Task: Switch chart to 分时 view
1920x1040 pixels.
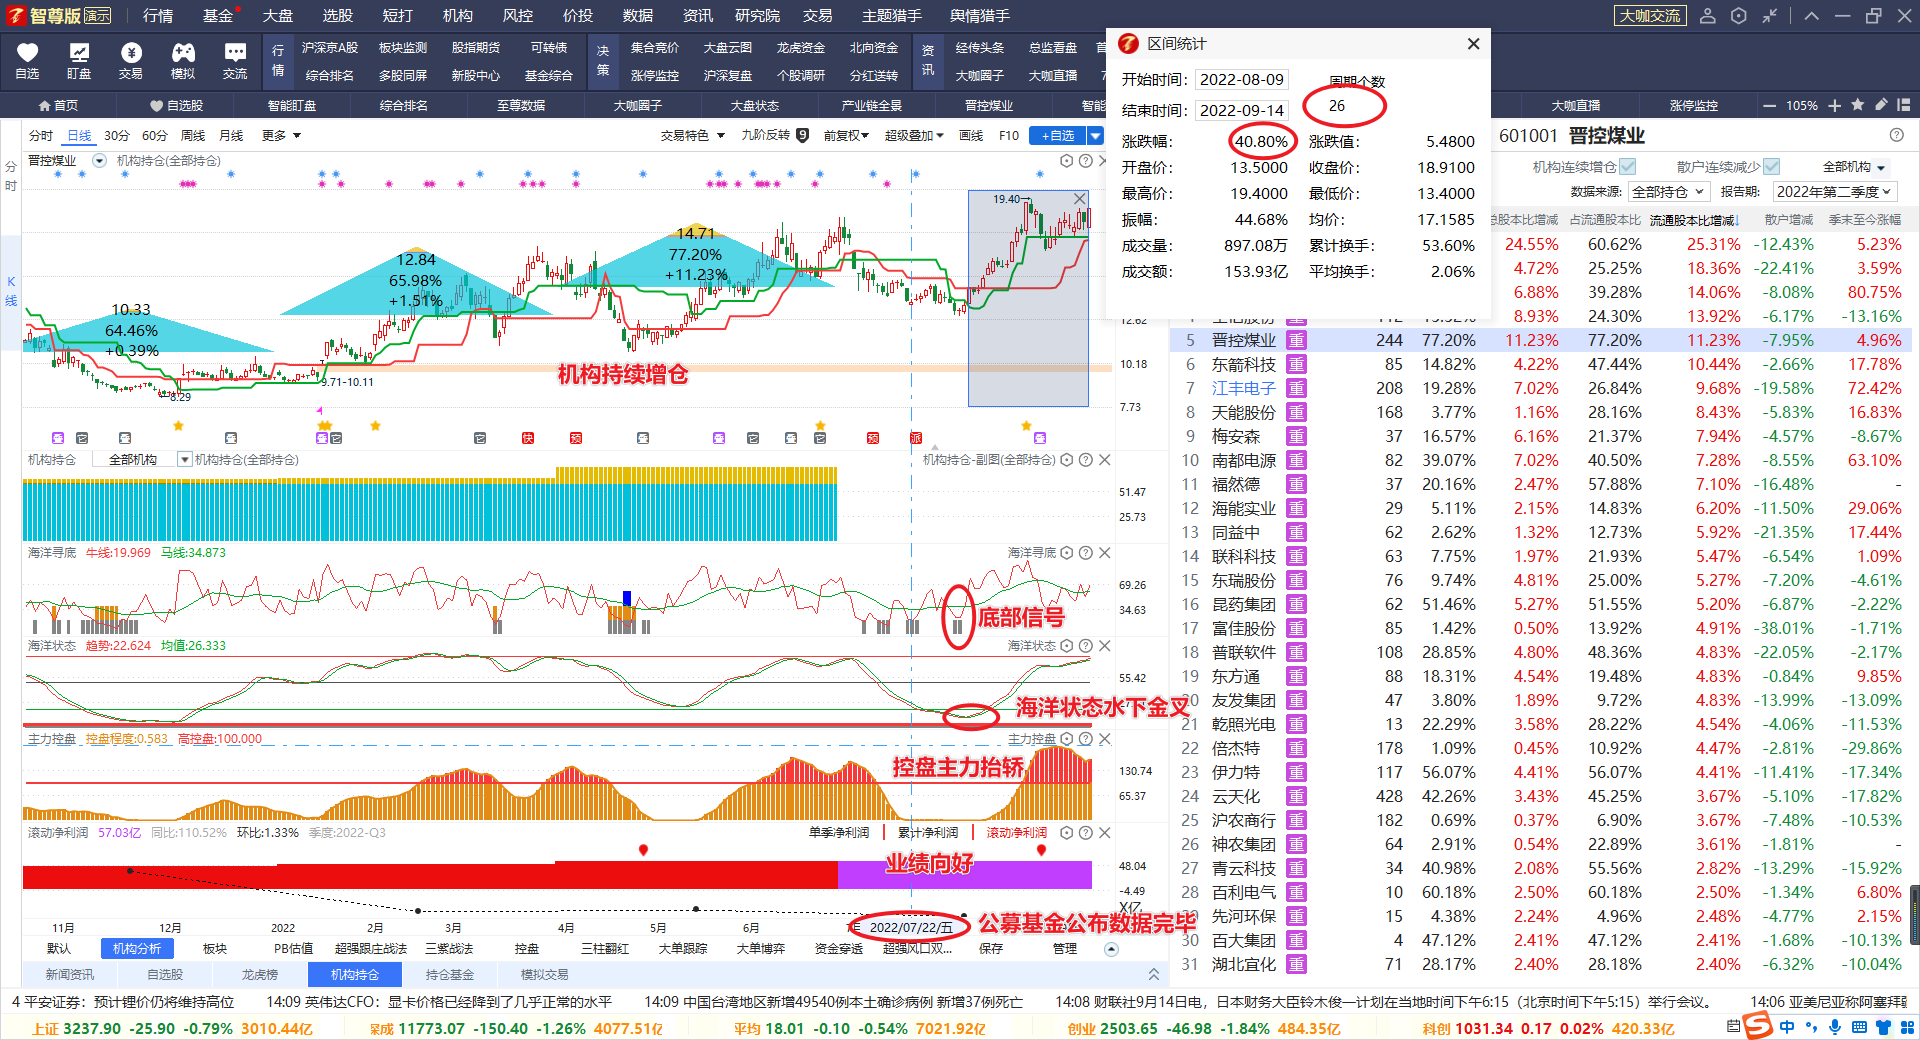Action: coord(41,135)
